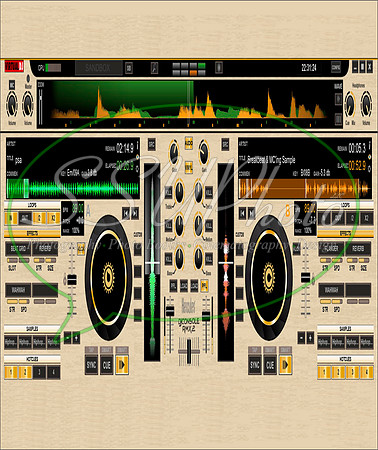Image resolution: width=378 pixels, height=450 pixels.
Task: Open WAHWAH effect selector on deck B
Action: pos(332,290)
